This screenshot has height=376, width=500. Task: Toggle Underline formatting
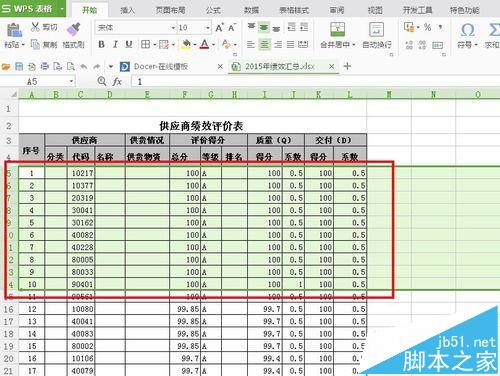point(129,44)
